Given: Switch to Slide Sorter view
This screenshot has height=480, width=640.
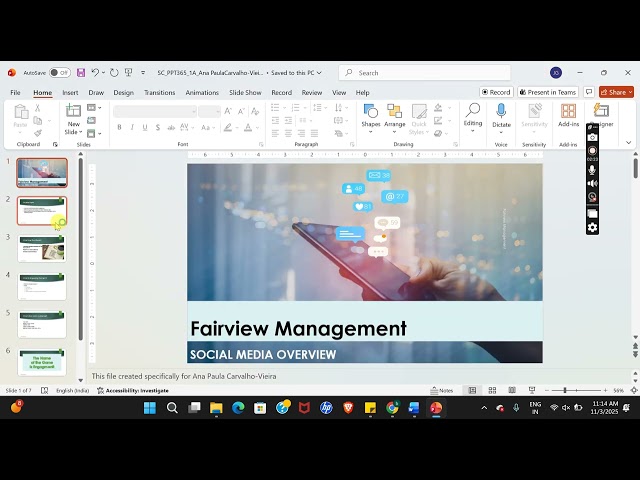Looking at the screenshot, I should (492, 391).
